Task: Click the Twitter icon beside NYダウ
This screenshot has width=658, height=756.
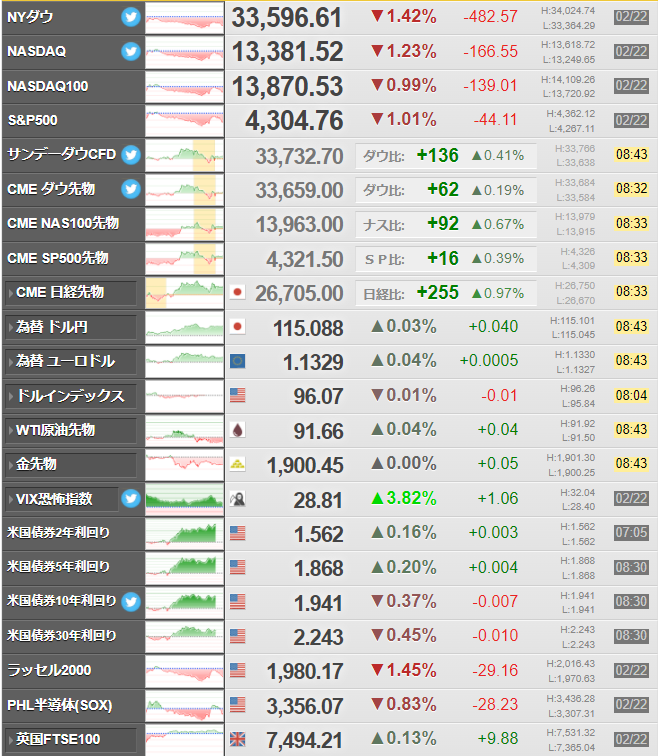Action: [131, 17]
